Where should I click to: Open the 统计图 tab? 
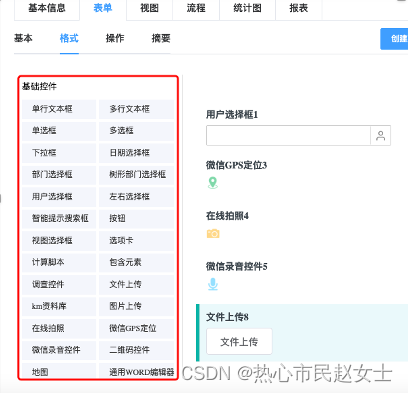point(247,8)
